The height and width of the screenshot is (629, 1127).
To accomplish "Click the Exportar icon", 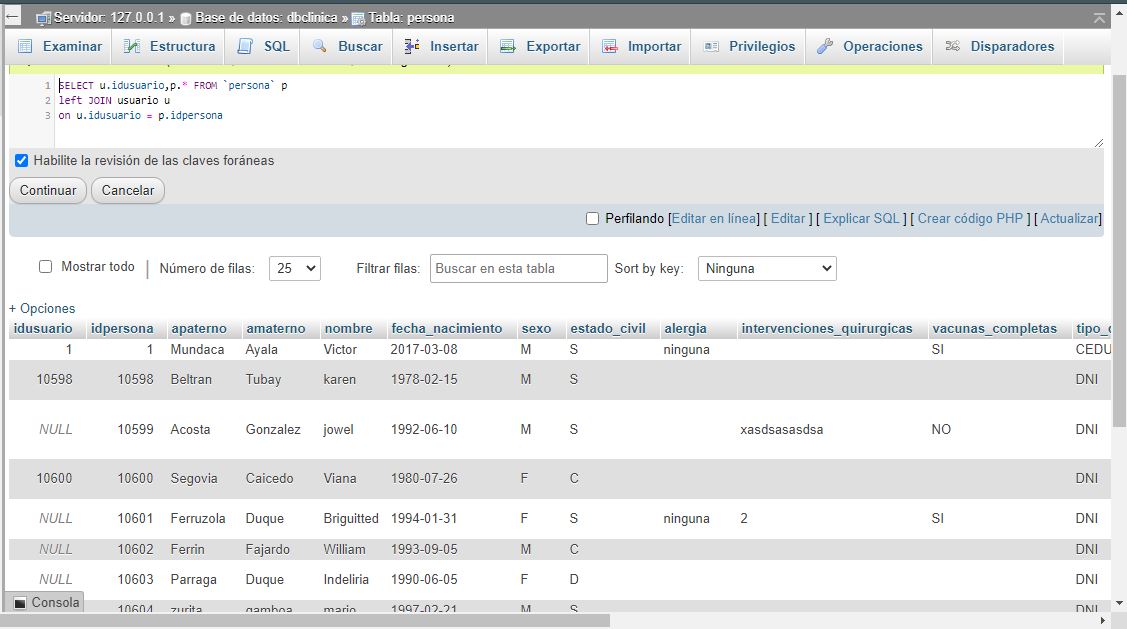I will coord(510,46).
